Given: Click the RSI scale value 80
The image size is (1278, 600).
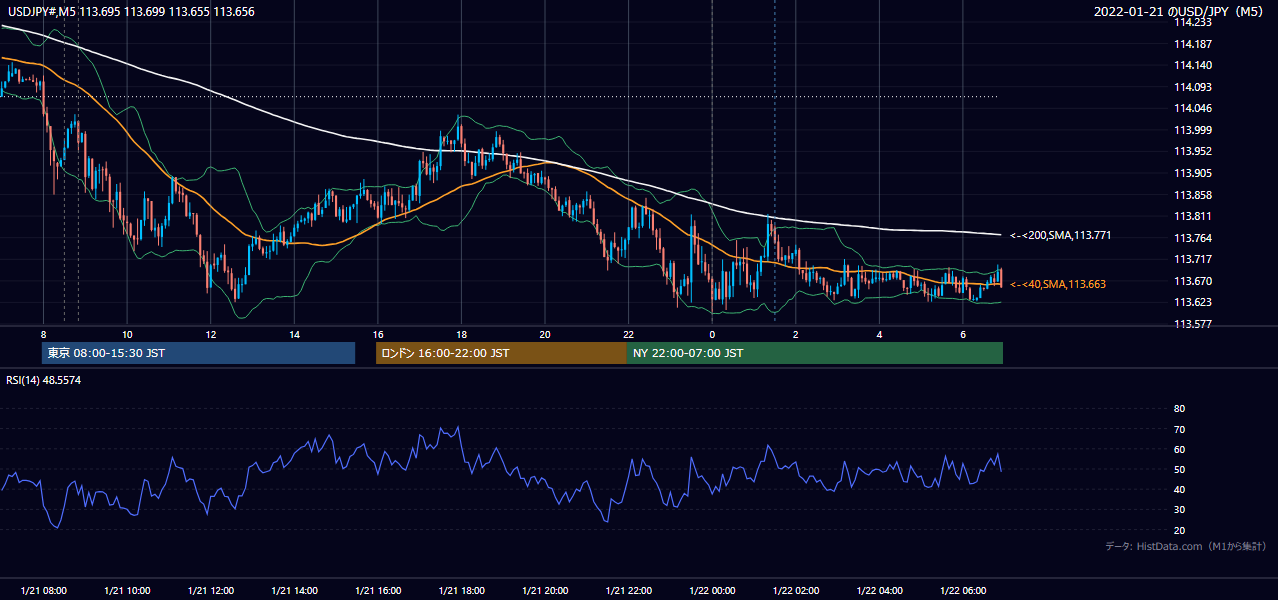Looking at the screenshot, I should 1179,409.
